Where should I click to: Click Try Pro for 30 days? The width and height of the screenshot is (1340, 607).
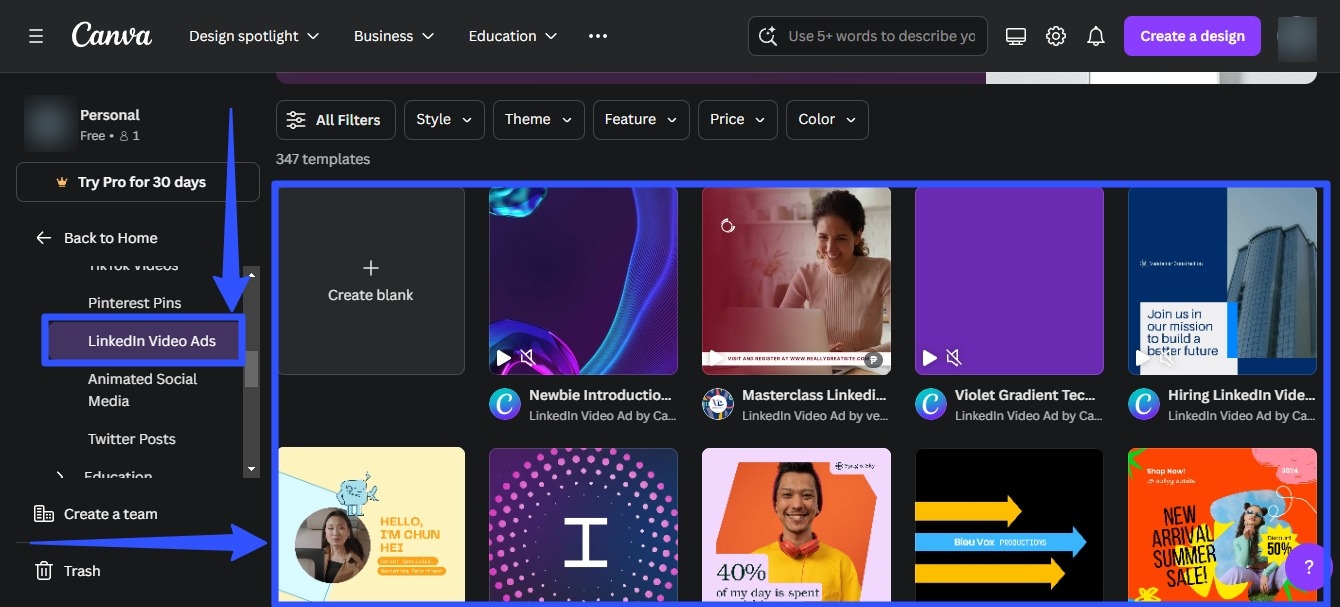(x=137, y=181)
